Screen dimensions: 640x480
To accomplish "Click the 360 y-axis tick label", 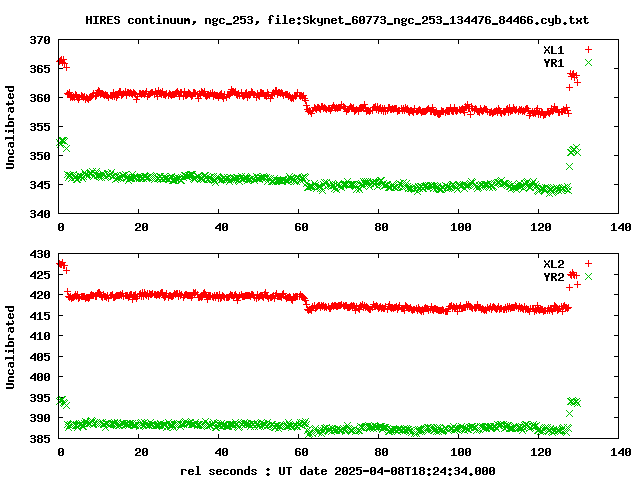I will 40,98.
